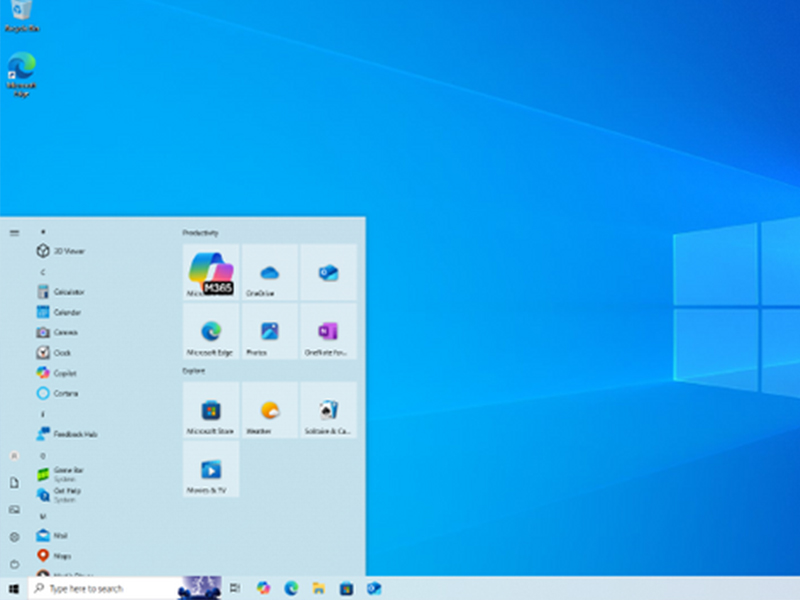Image resolution: width=800 pixels, height=600 pixels.
Task: Open Pictures from the Start sidebar
Action: pos(14,510)
